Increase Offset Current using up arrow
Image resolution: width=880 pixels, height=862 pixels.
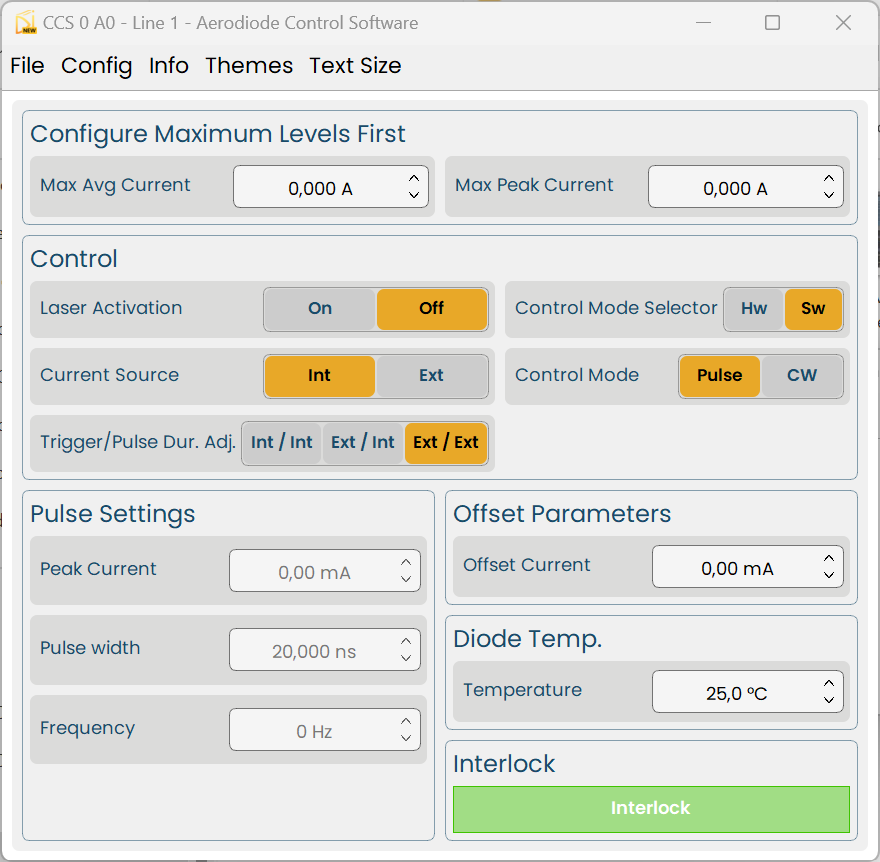coord(829,558)
